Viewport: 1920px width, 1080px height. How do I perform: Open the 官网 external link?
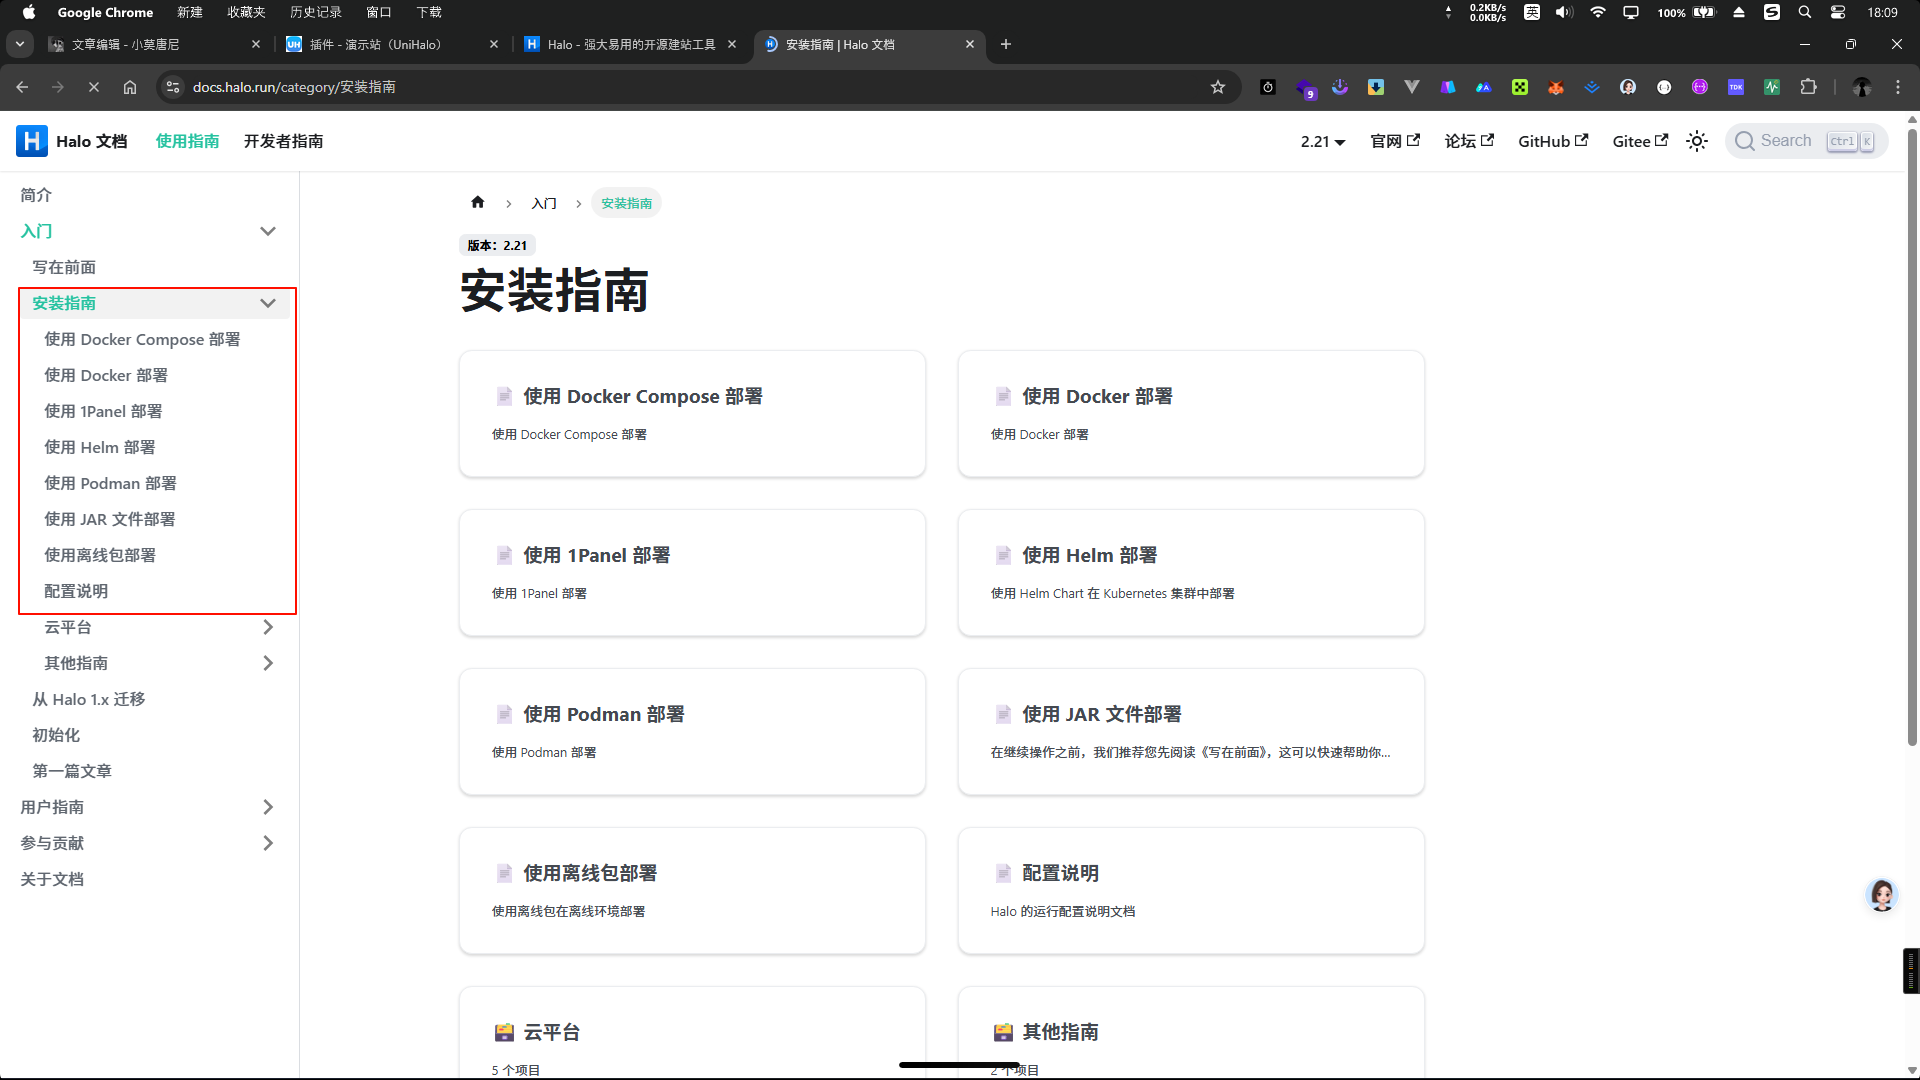1395,141
